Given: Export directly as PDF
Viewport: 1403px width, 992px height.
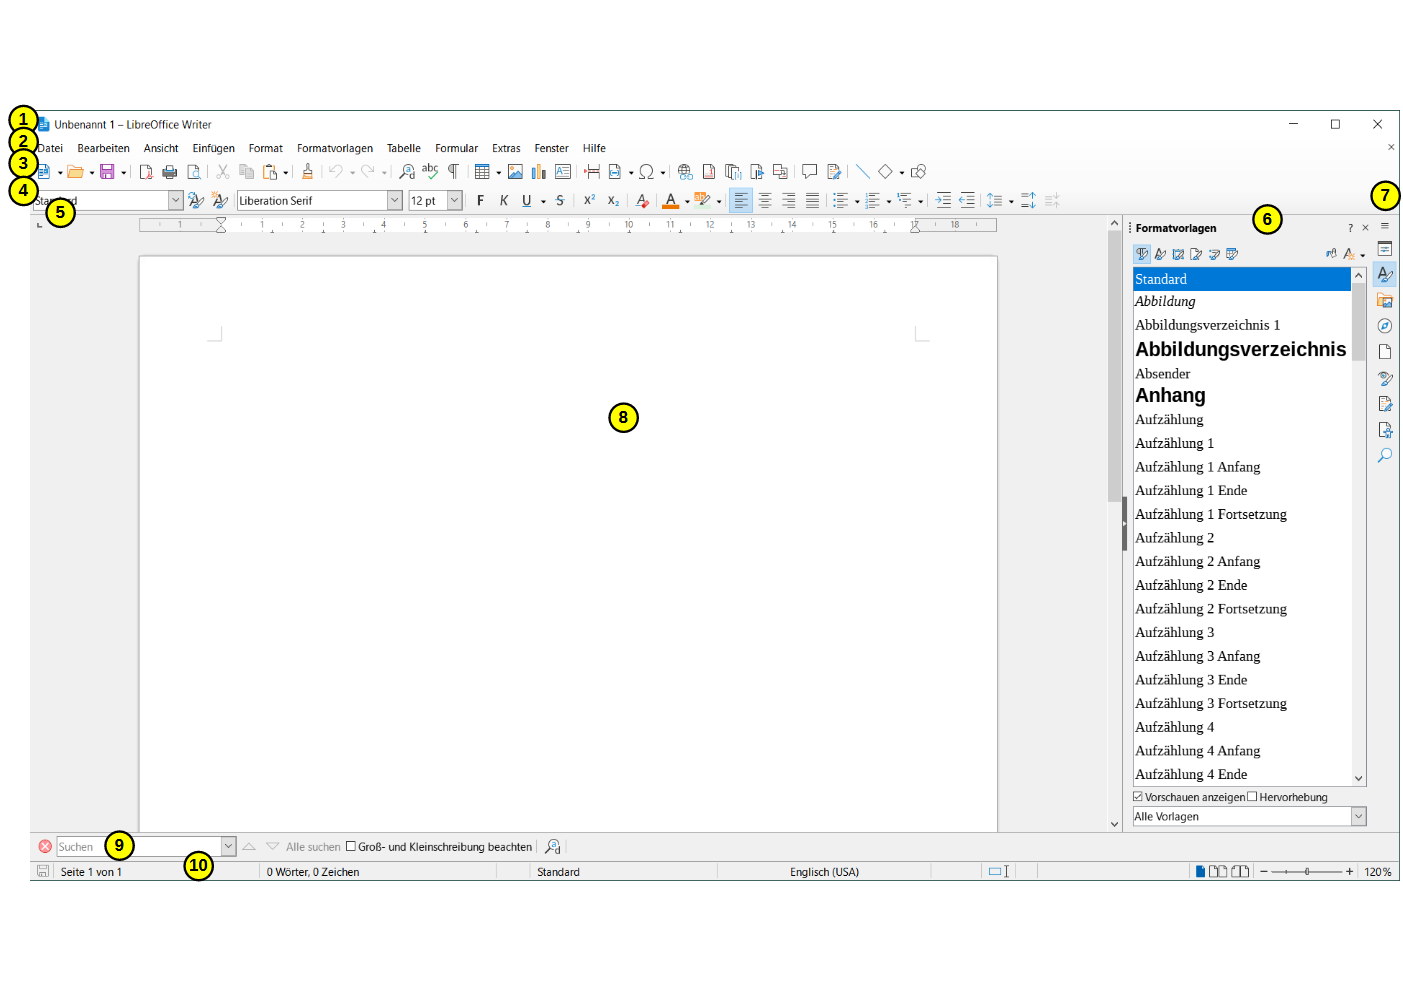Looking at the screenshot, I should 146,172.
